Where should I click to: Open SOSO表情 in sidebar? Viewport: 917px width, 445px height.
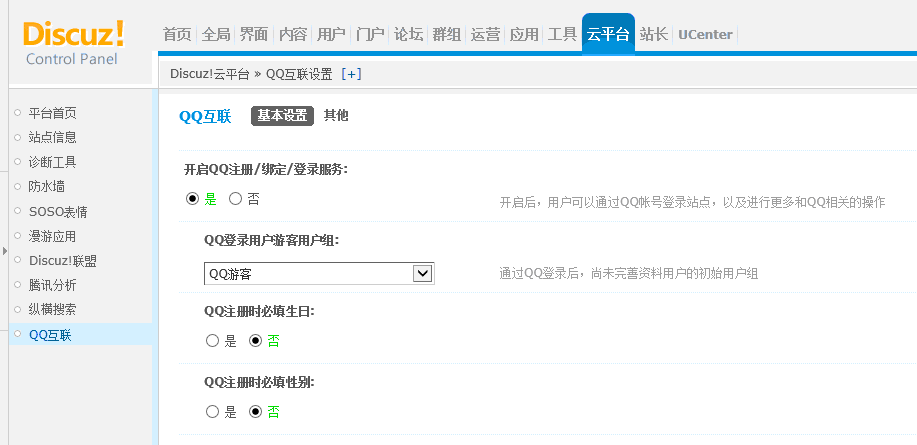pyautogui.click(x=58, y=212)
